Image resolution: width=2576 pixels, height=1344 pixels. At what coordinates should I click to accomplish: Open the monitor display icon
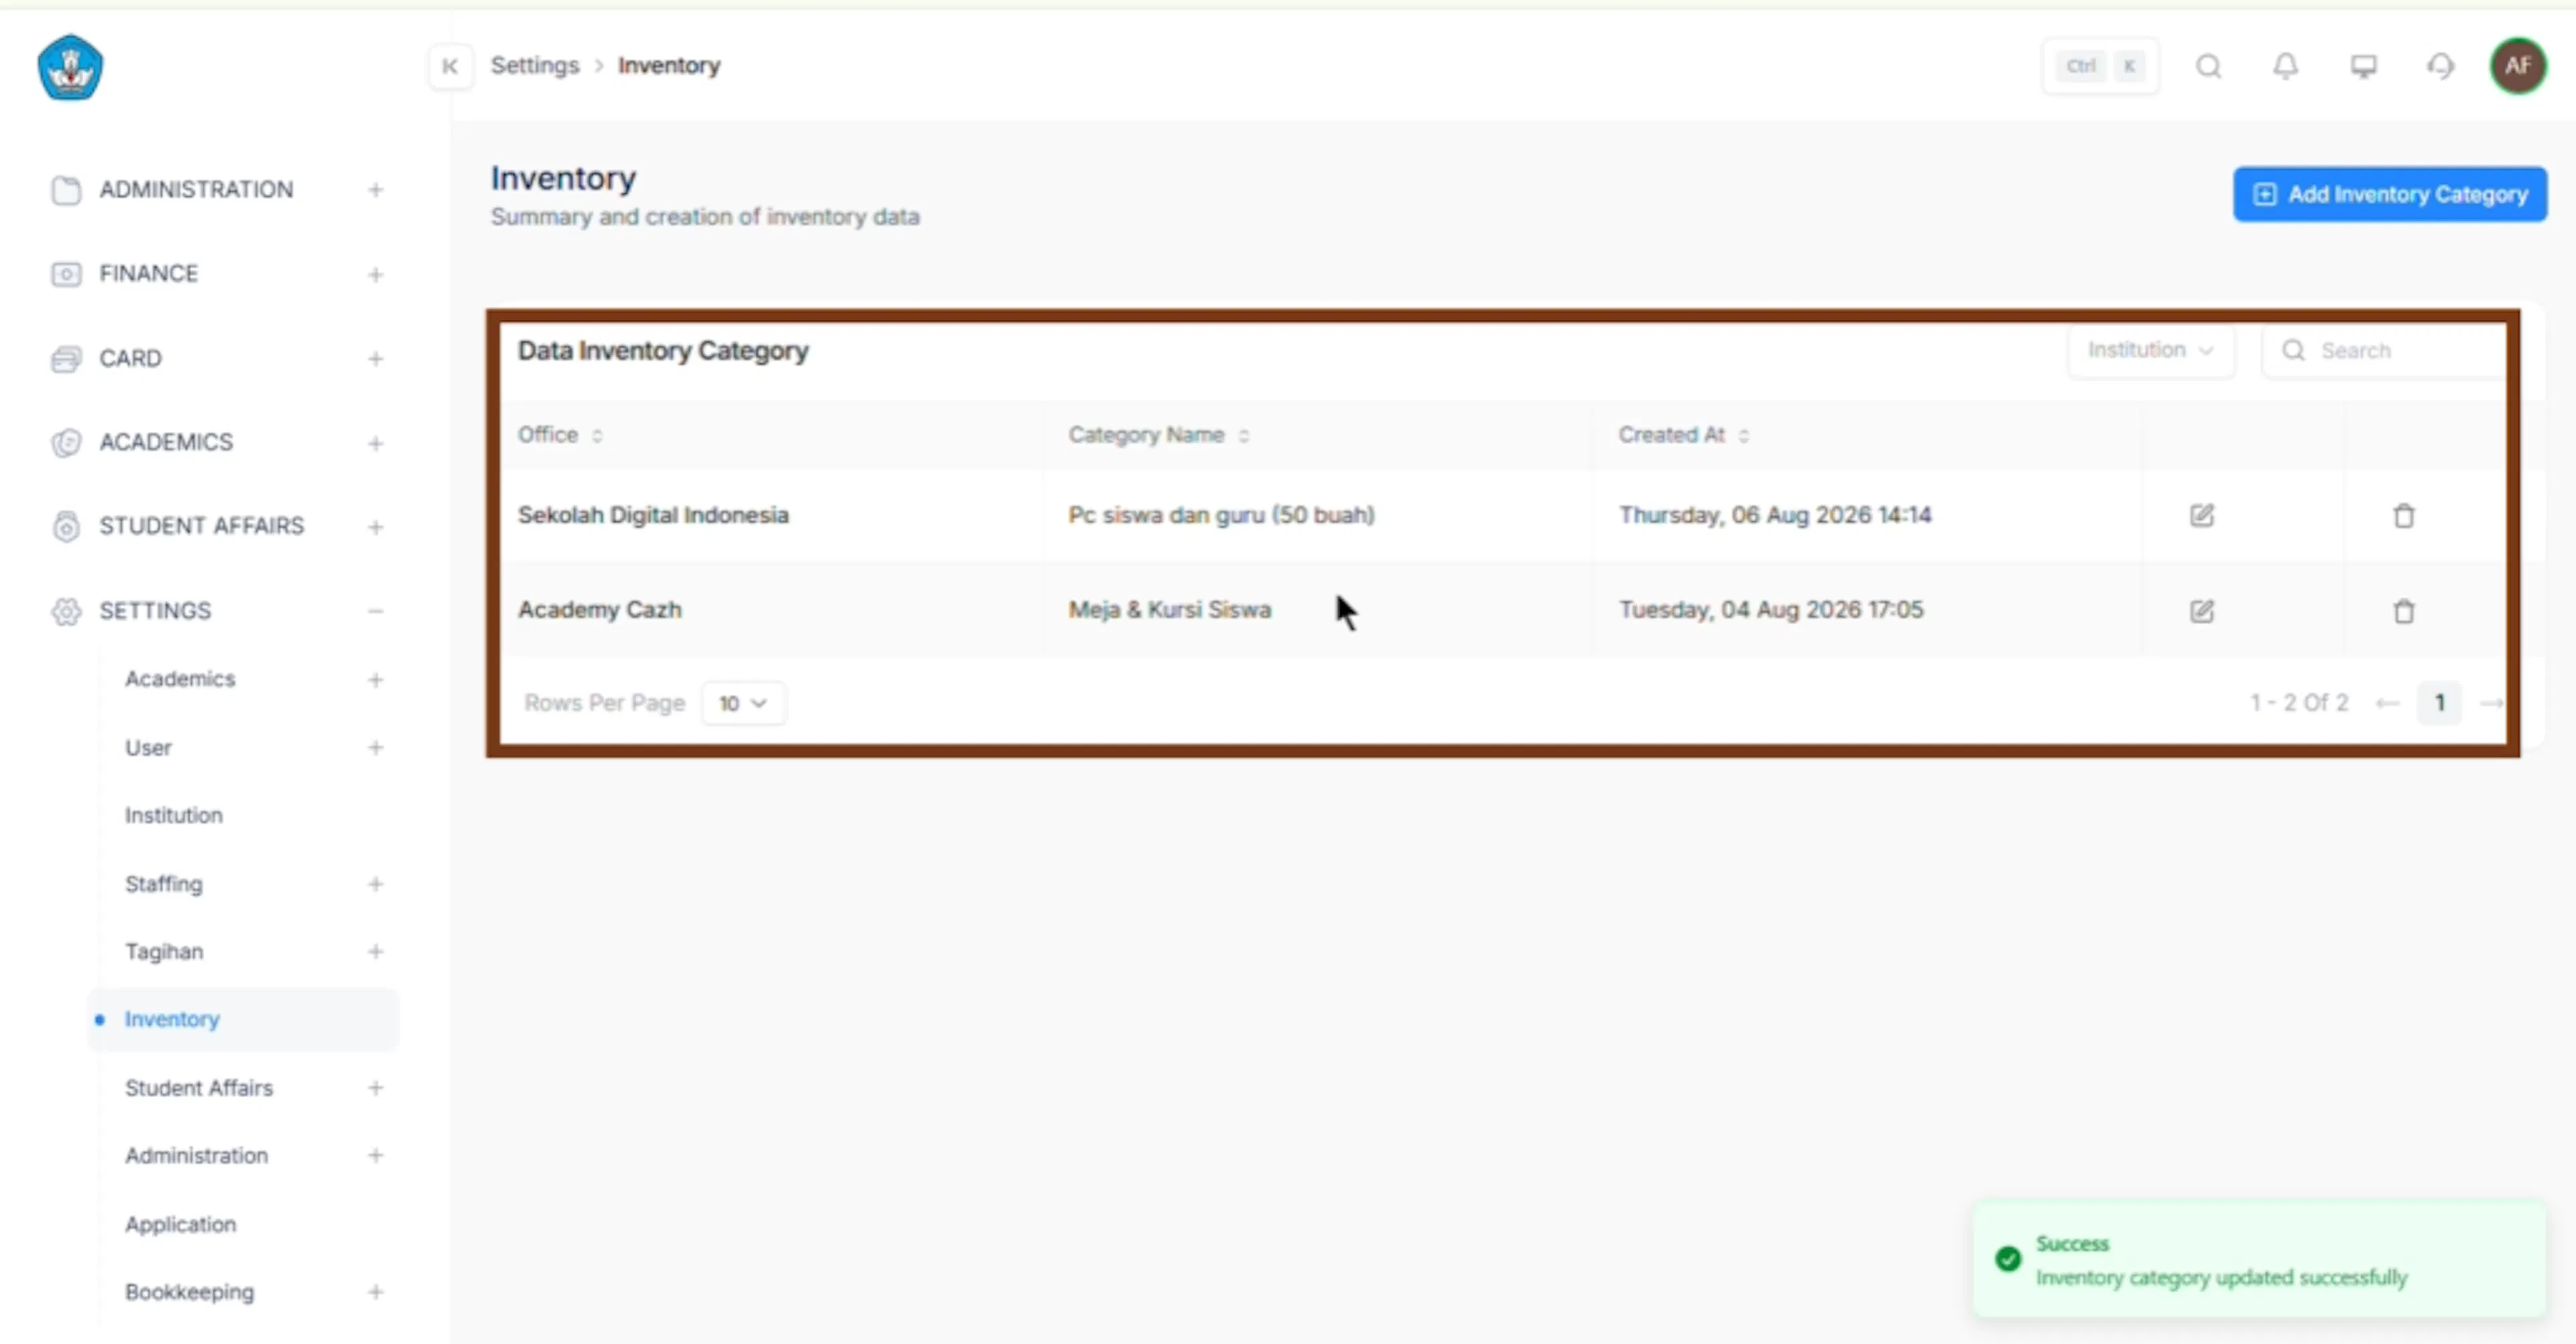click(2363, 66)
